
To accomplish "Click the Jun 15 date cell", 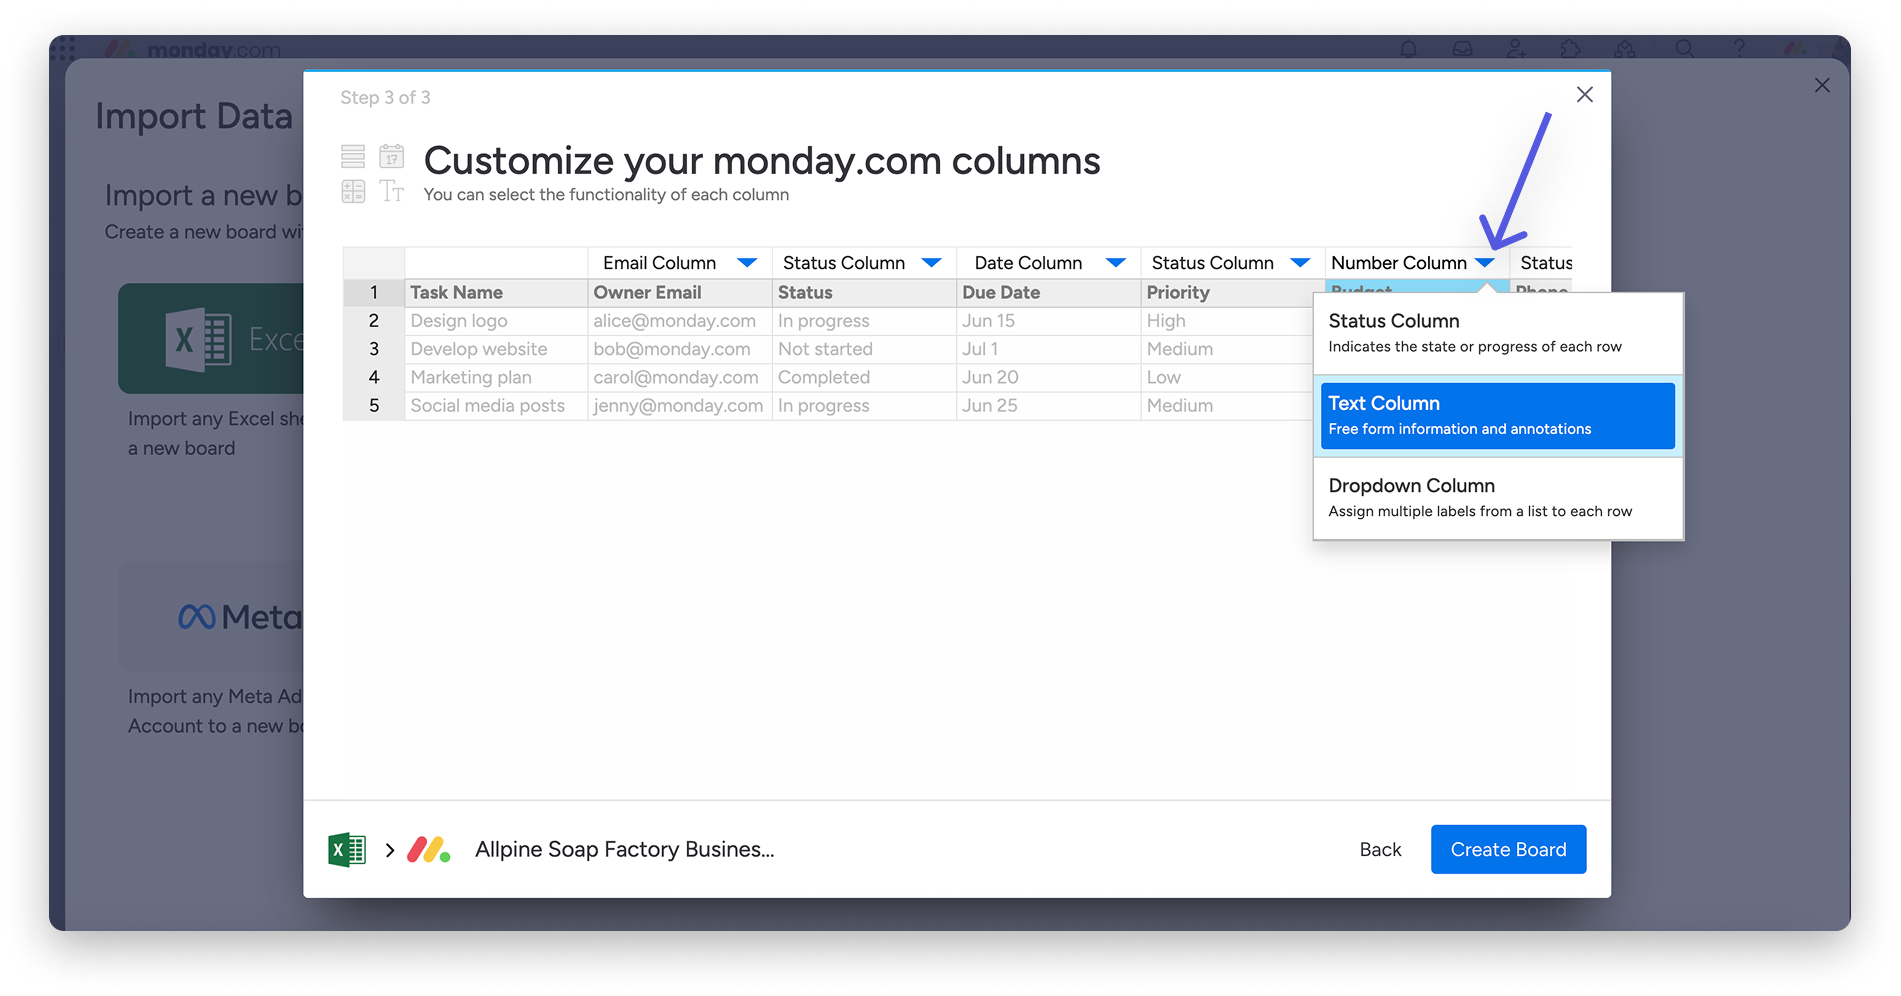I will pos(1048,321).
